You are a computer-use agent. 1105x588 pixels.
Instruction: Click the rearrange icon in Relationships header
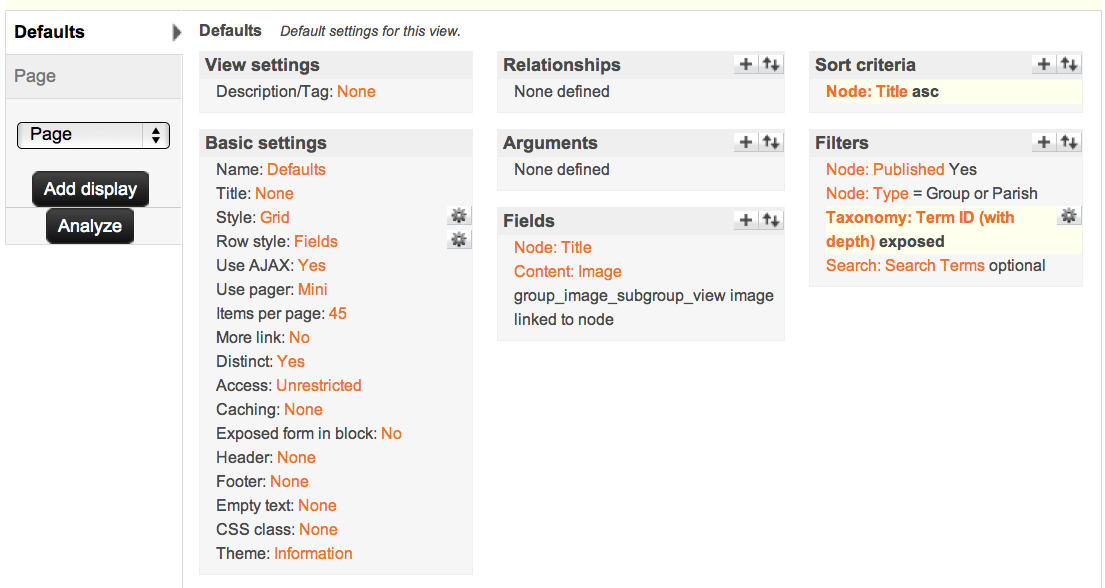coord(771,65)
